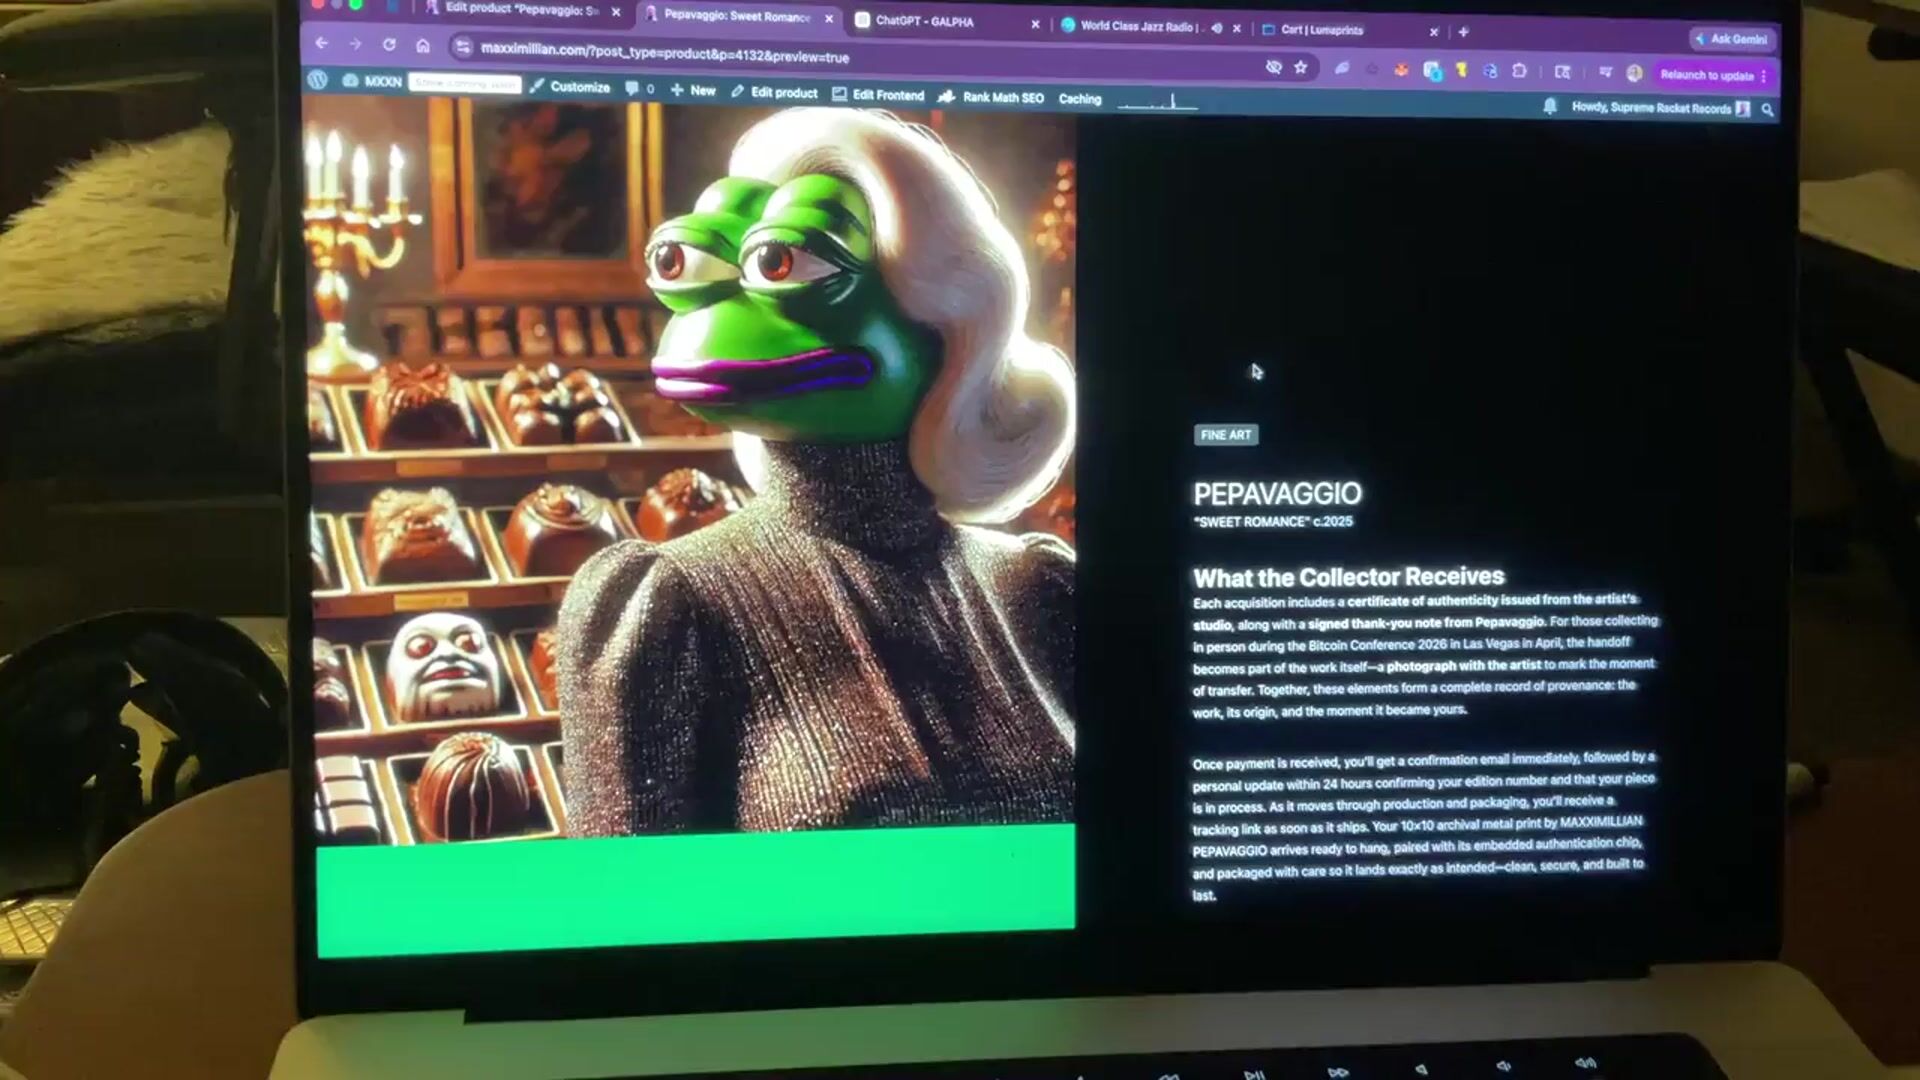Click the admin bar search magnifier

pos(1767,110)
